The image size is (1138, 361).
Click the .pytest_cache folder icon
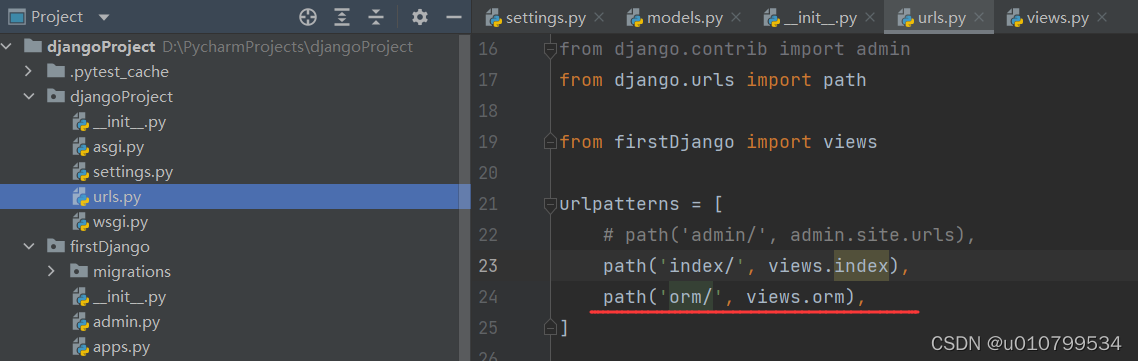55,72
